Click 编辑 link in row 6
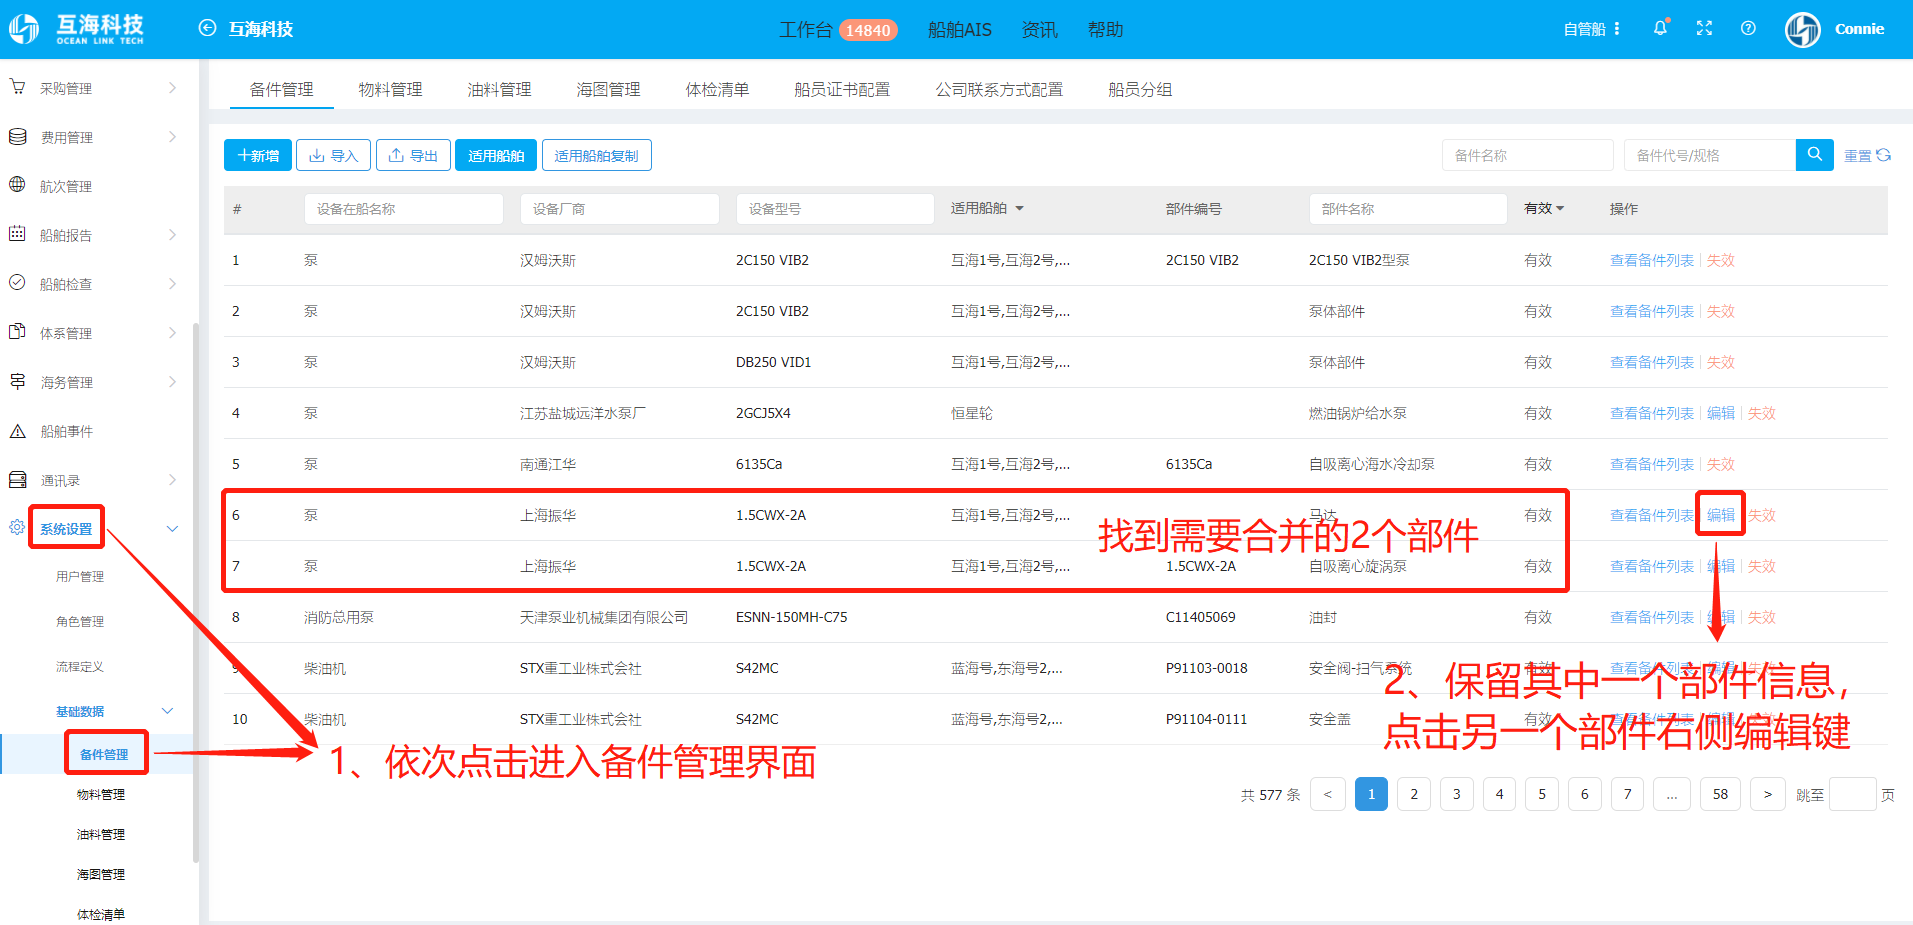 coord(1721,515)
